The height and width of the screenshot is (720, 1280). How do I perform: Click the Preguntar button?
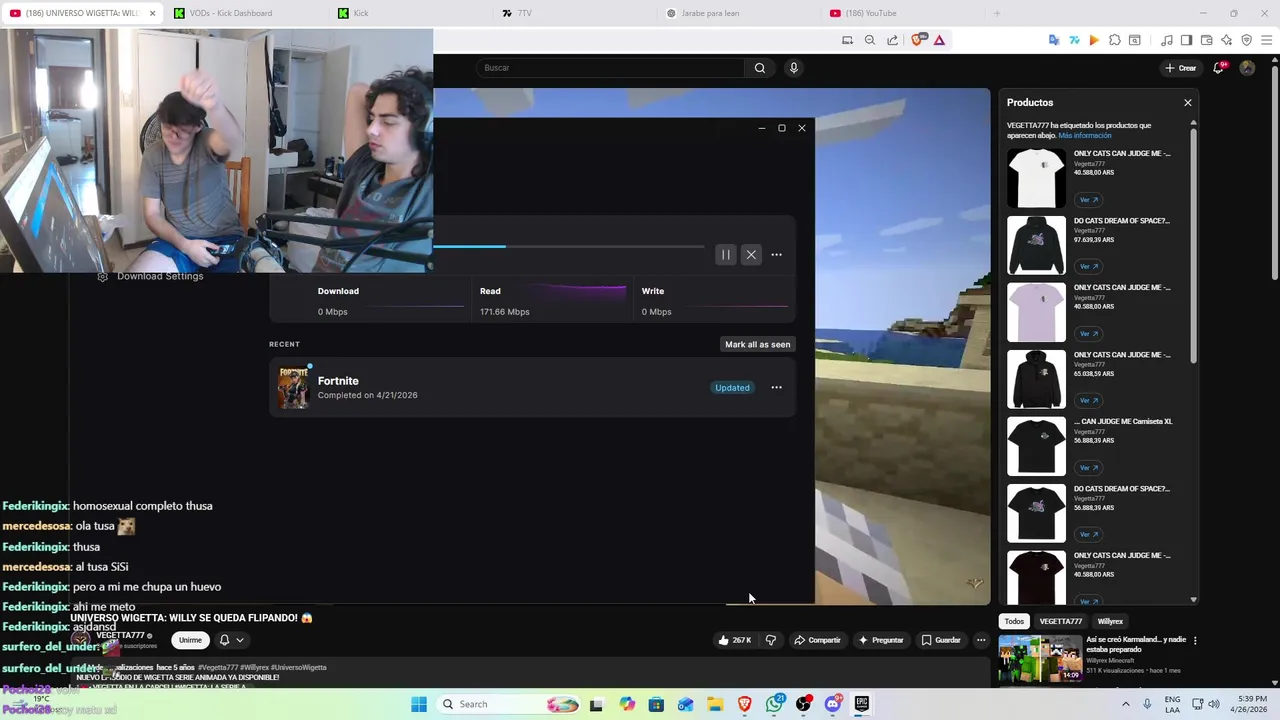(881, 640)
